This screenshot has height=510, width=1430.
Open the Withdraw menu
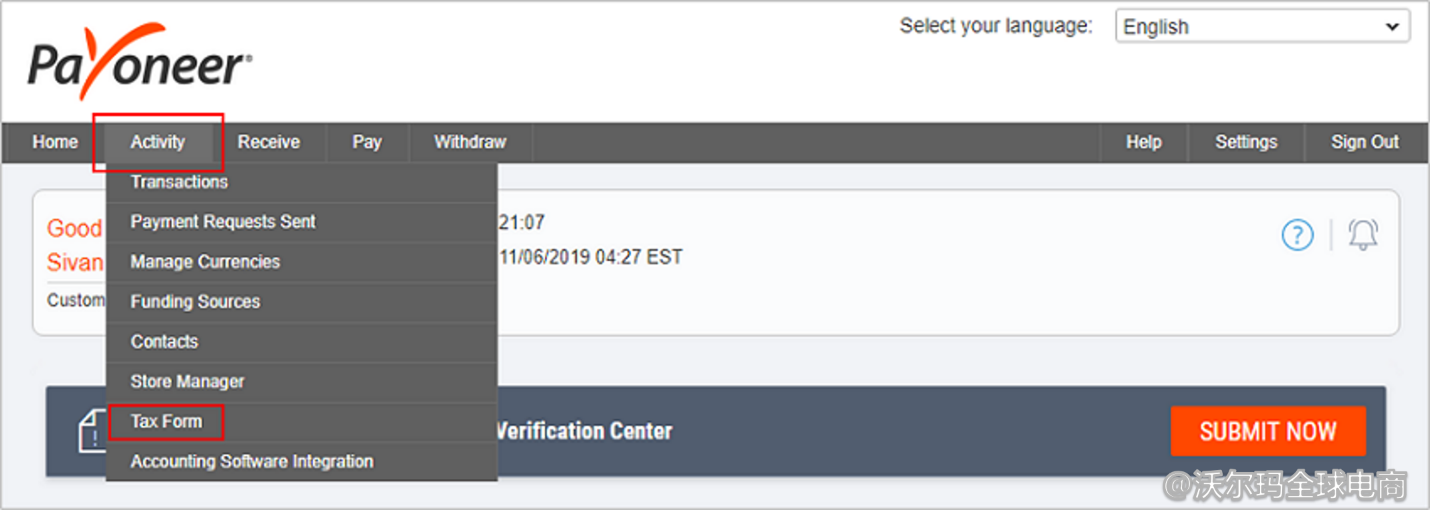pyautogui.click(x=470, y=142)
